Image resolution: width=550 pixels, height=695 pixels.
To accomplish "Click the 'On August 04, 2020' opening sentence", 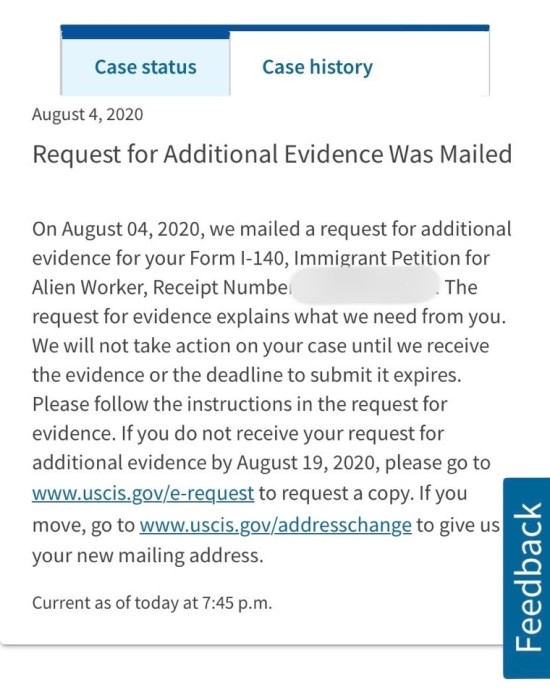I will [x=118, y=229].
